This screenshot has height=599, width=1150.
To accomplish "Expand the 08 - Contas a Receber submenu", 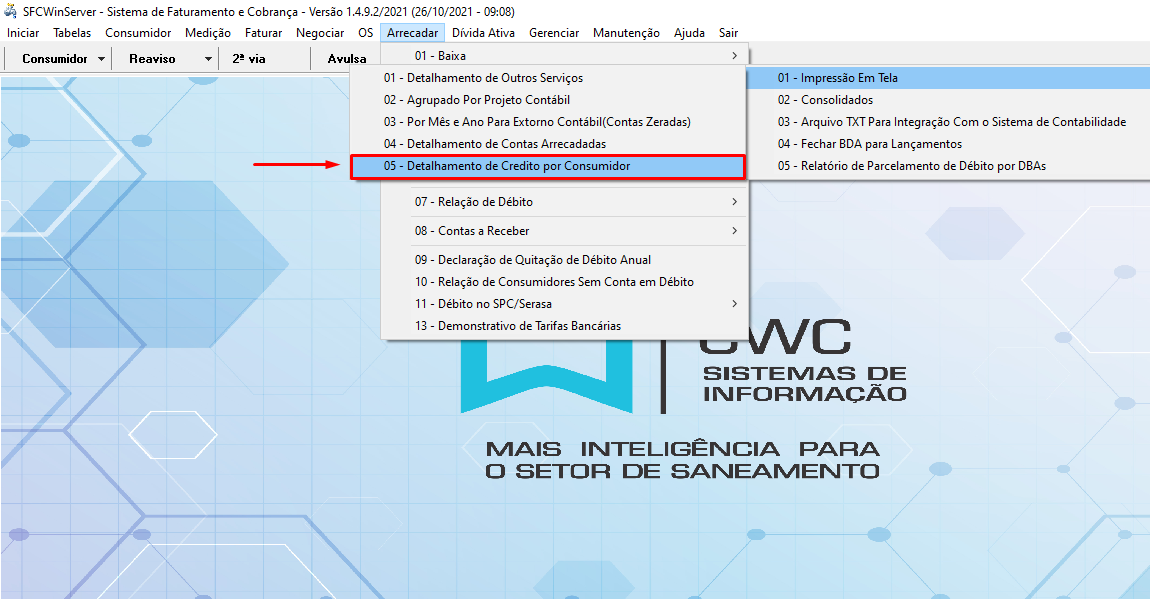I will pyautogui.click(x=735, y=231).
